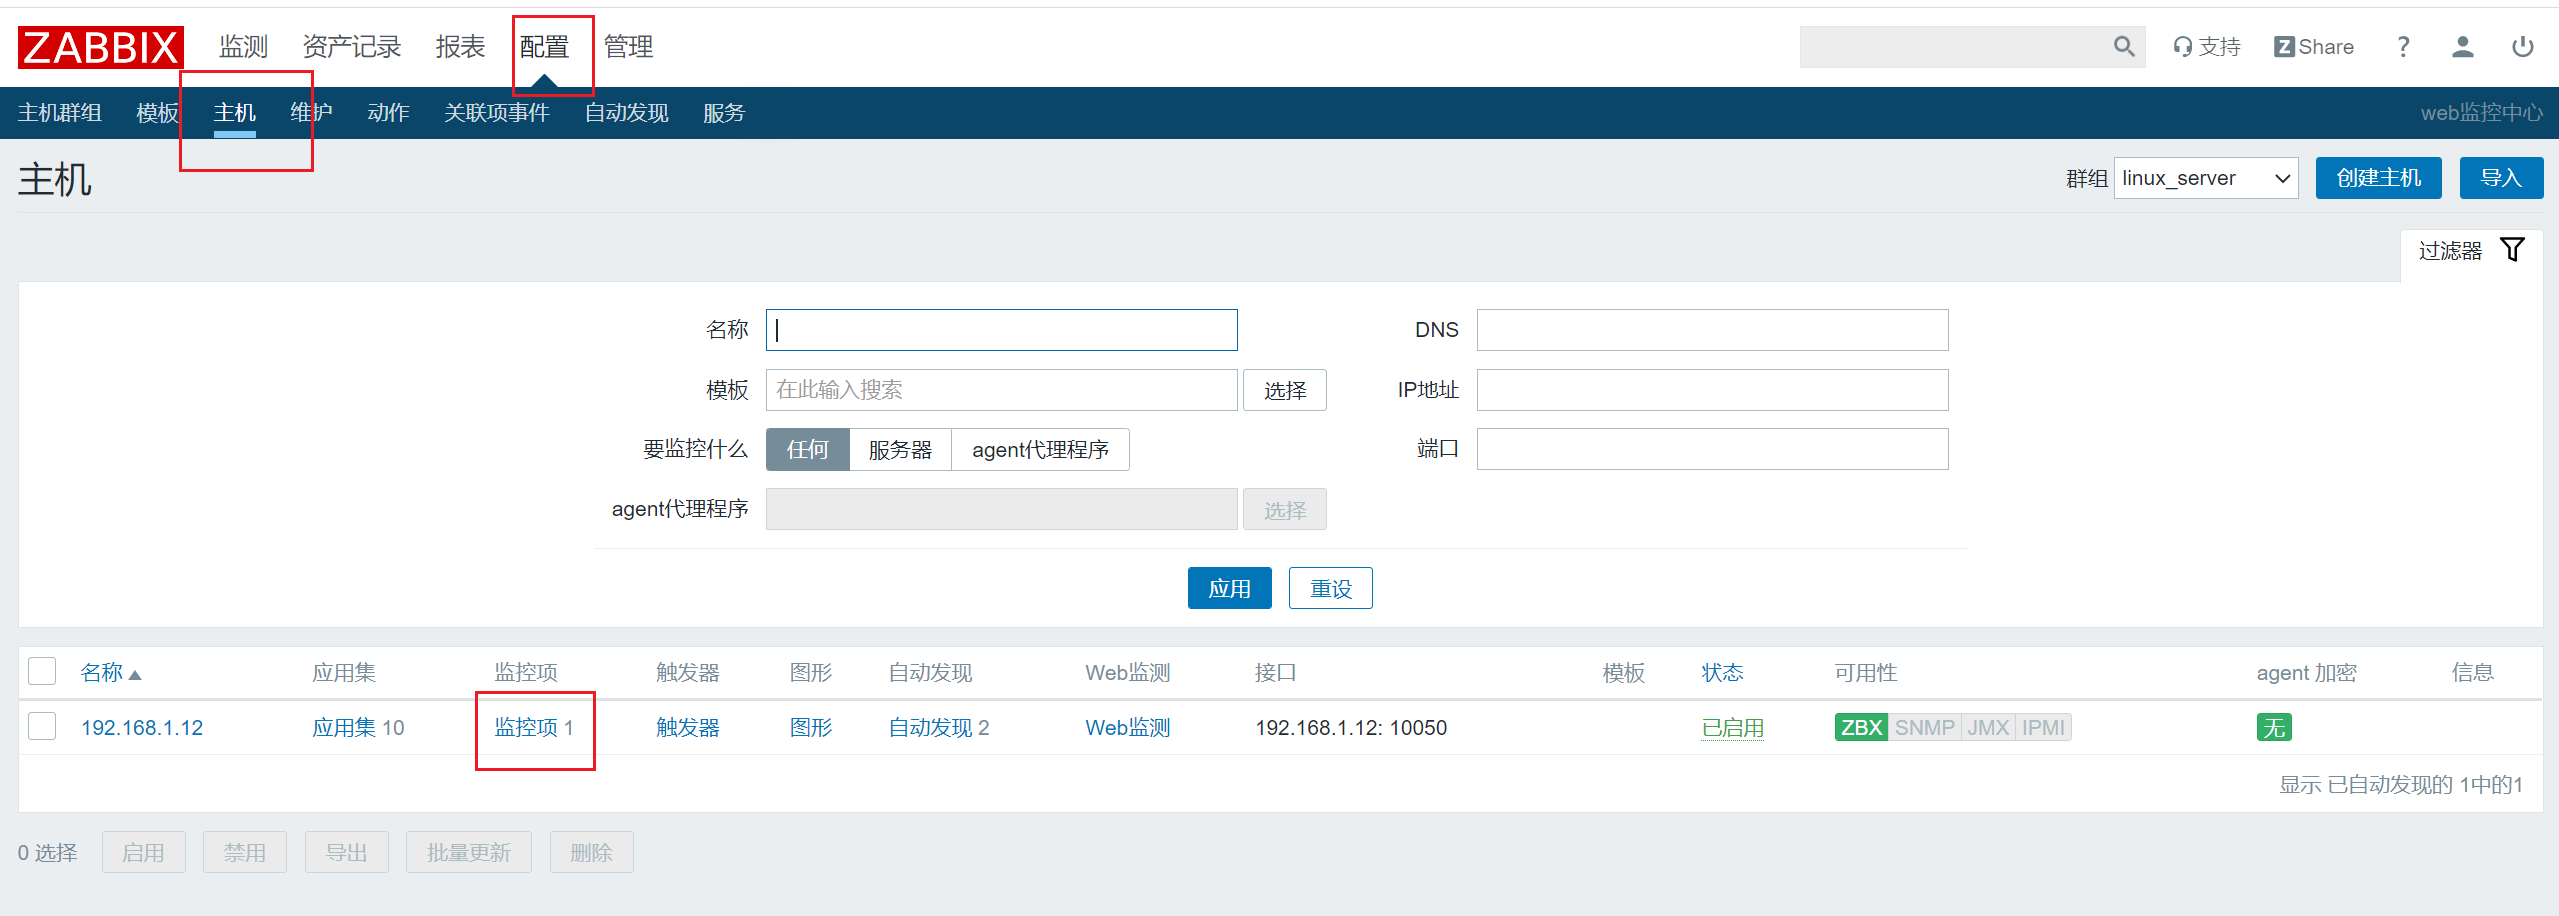
Task: Click the 重设 filter button
Action: (1330, 588)
